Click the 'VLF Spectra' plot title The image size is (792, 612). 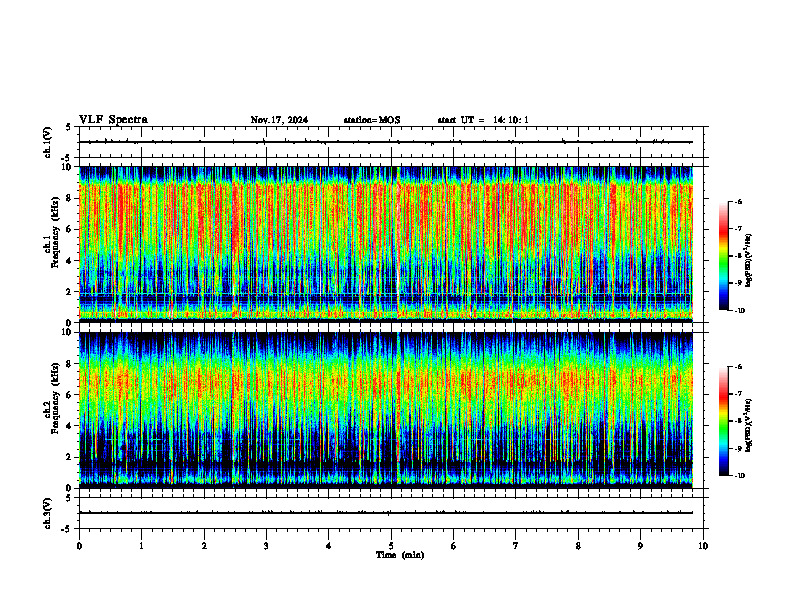tap(113, 120)
